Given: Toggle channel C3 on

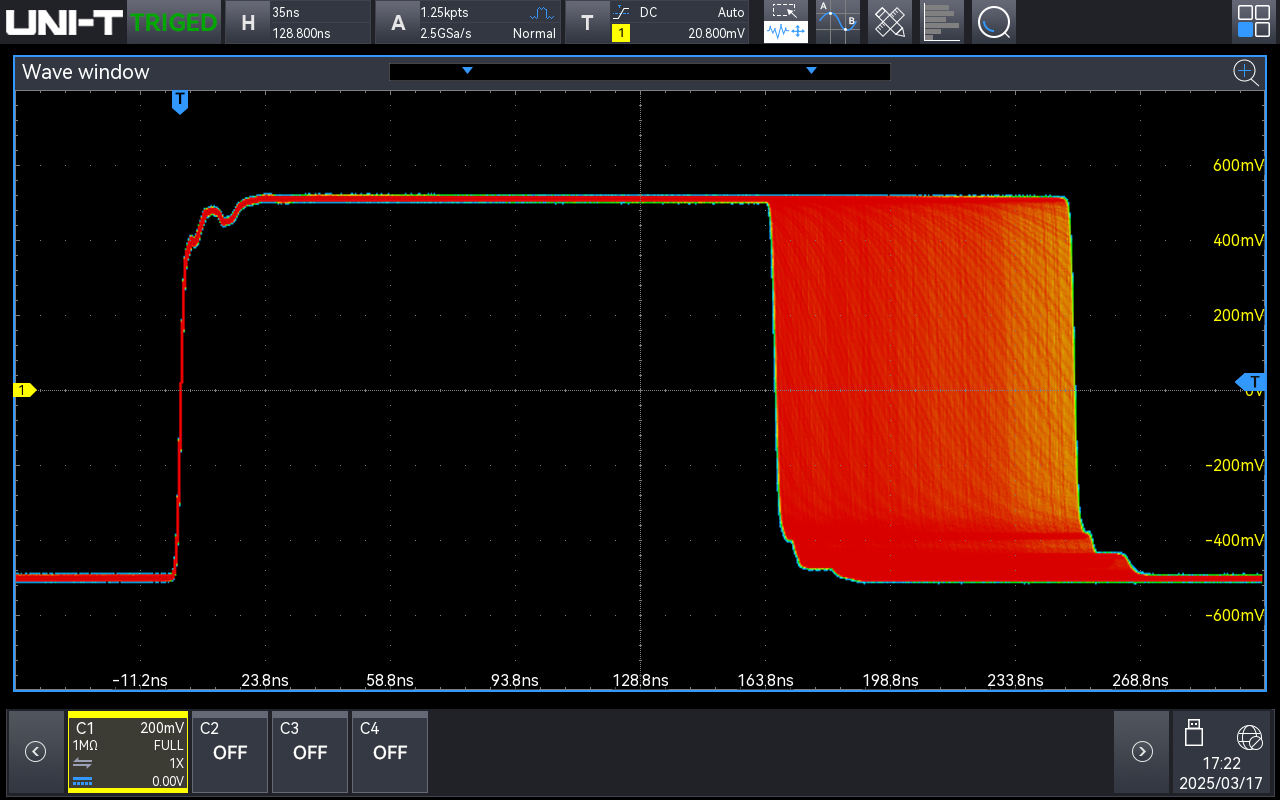Looking at the screenshot, I should point(309,751).
